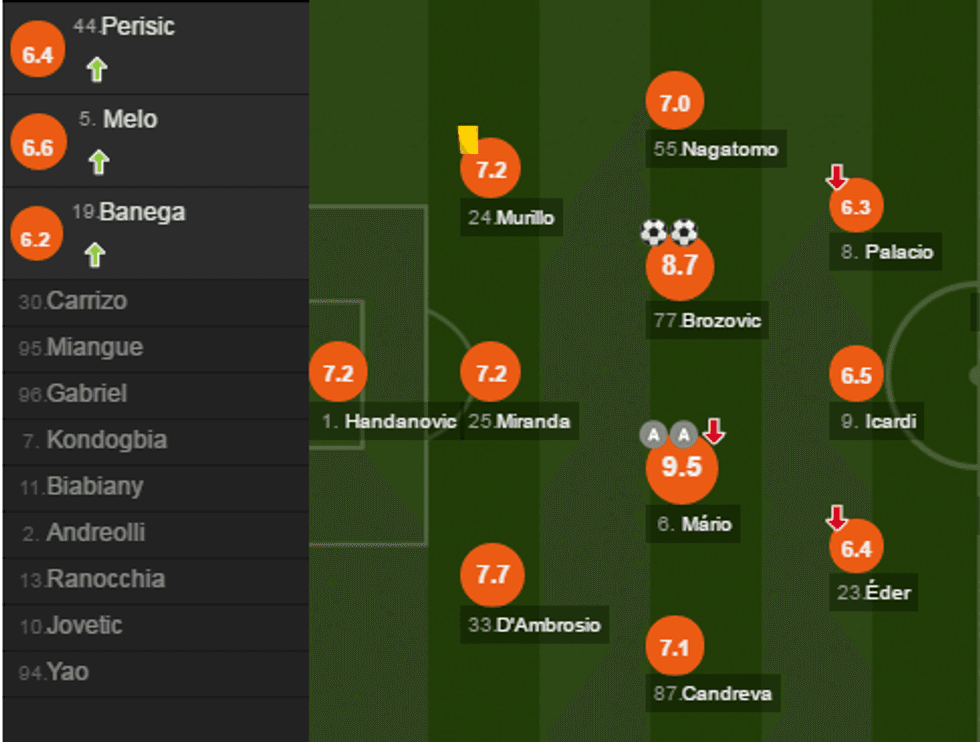Open Candreva's player name label
Viewport: 980px width, 742px height.
pos(714,693)
